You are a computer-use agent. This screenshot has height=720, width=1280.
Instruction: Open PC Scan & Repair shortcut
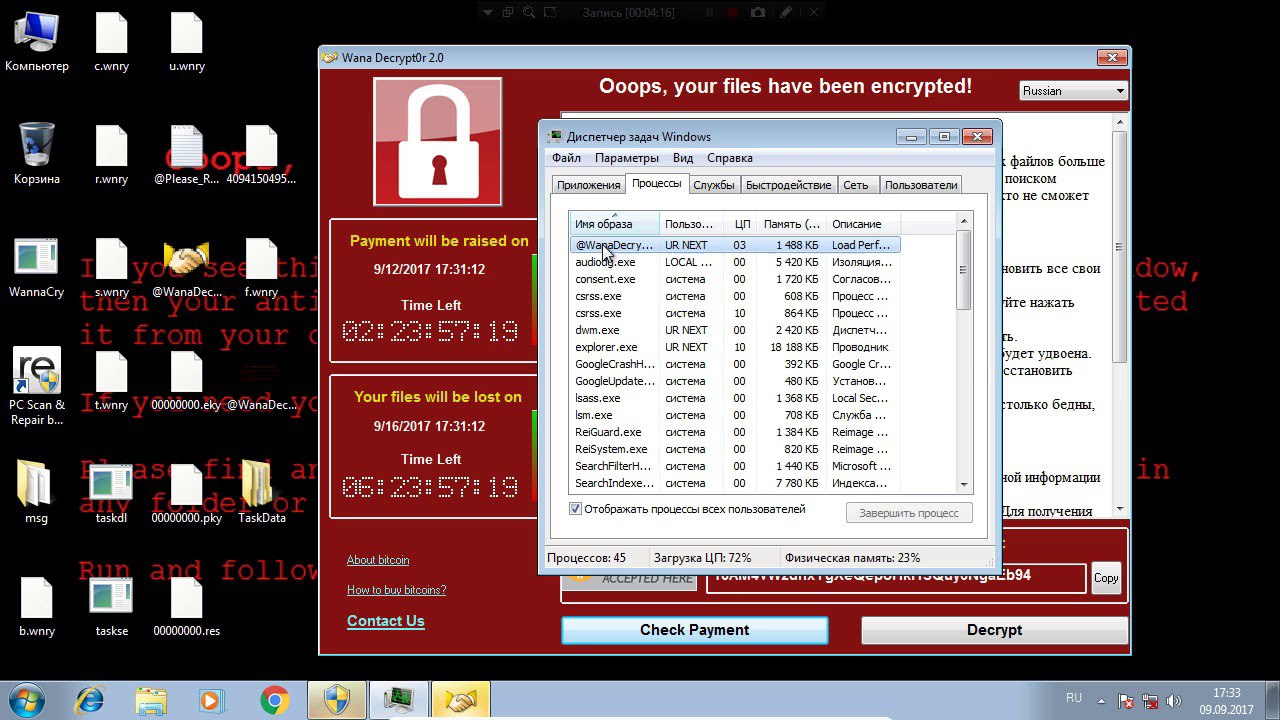coord(37,386)
